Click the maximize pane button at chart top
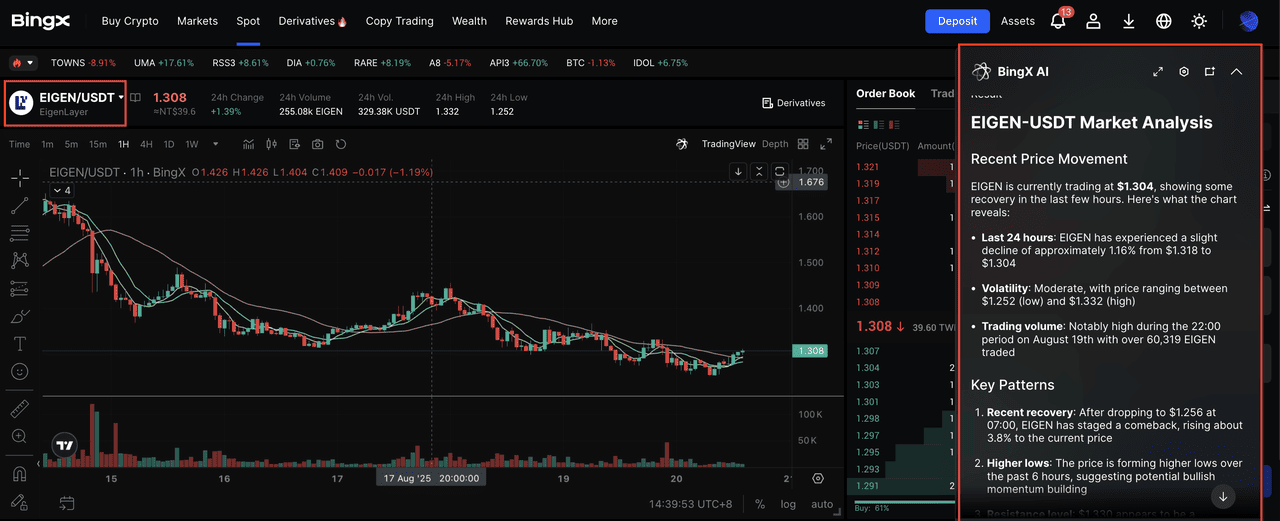The width and height of the screenshot is (1280, 521). (x=780, y=172)
